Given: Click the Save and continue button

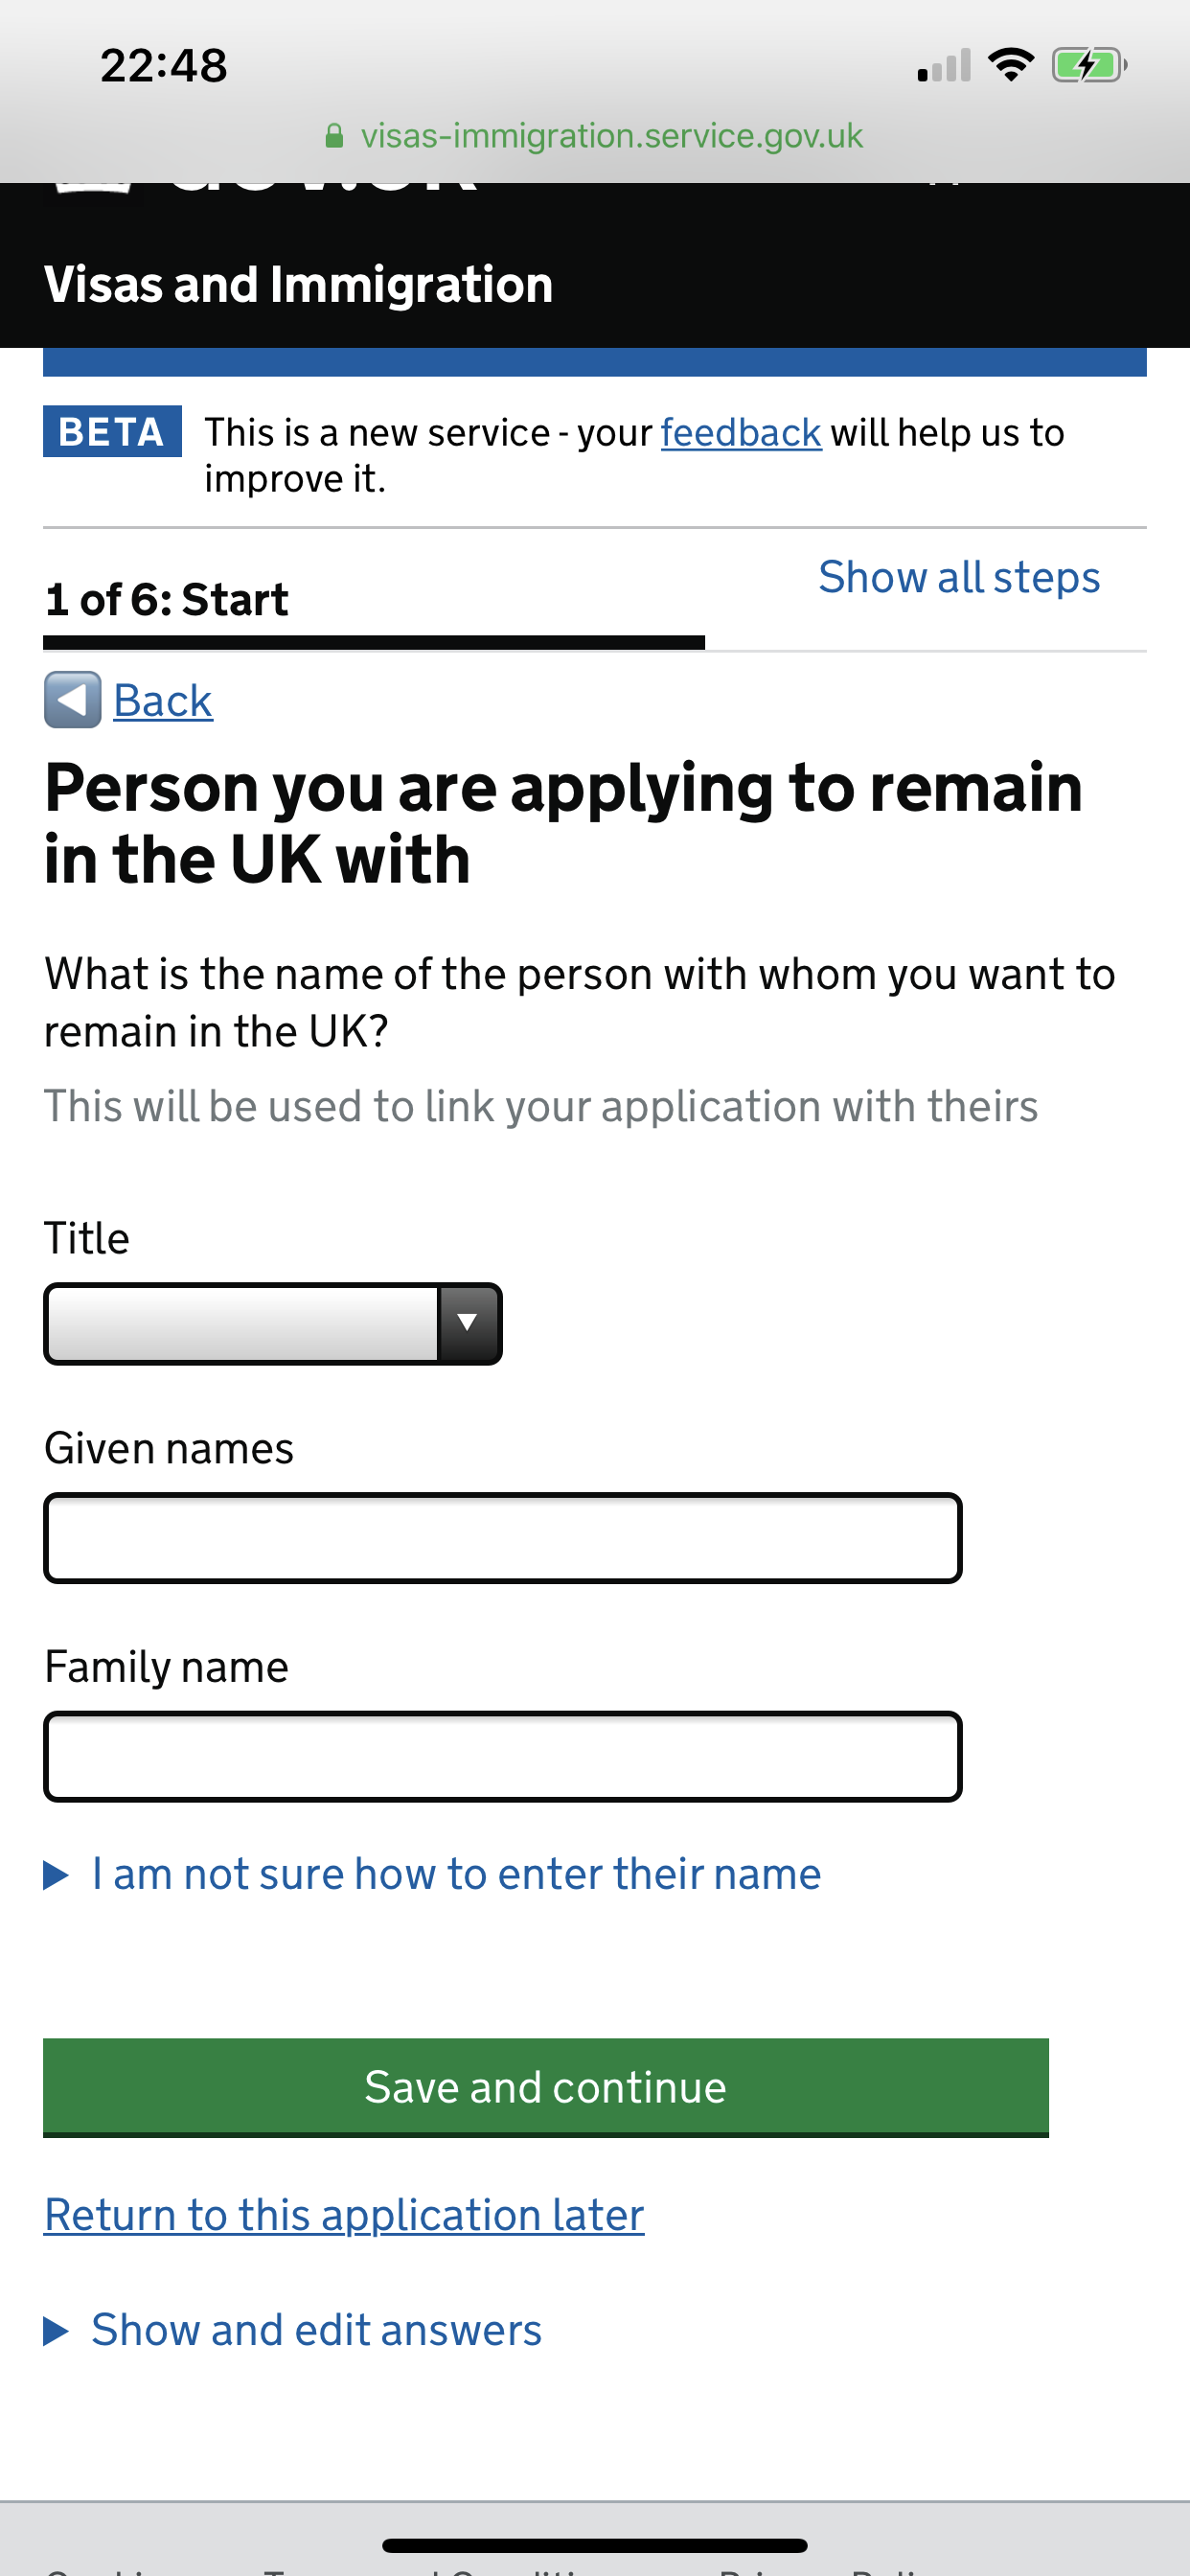Looking at the screenshot, I should point(546,2087).
